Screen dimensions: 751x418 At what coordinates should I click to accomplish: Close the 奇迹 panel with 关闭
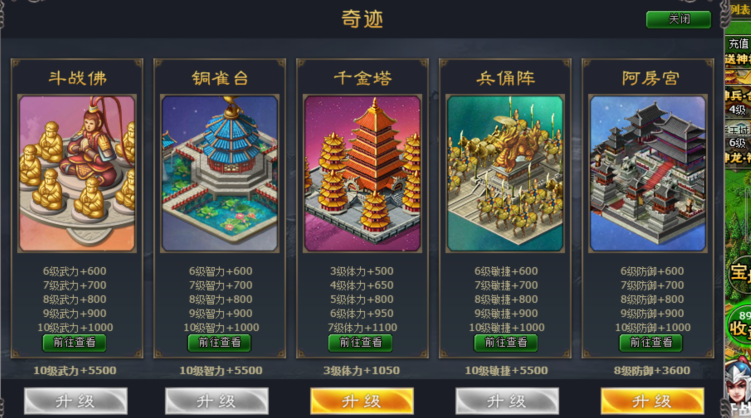point(679,20)
